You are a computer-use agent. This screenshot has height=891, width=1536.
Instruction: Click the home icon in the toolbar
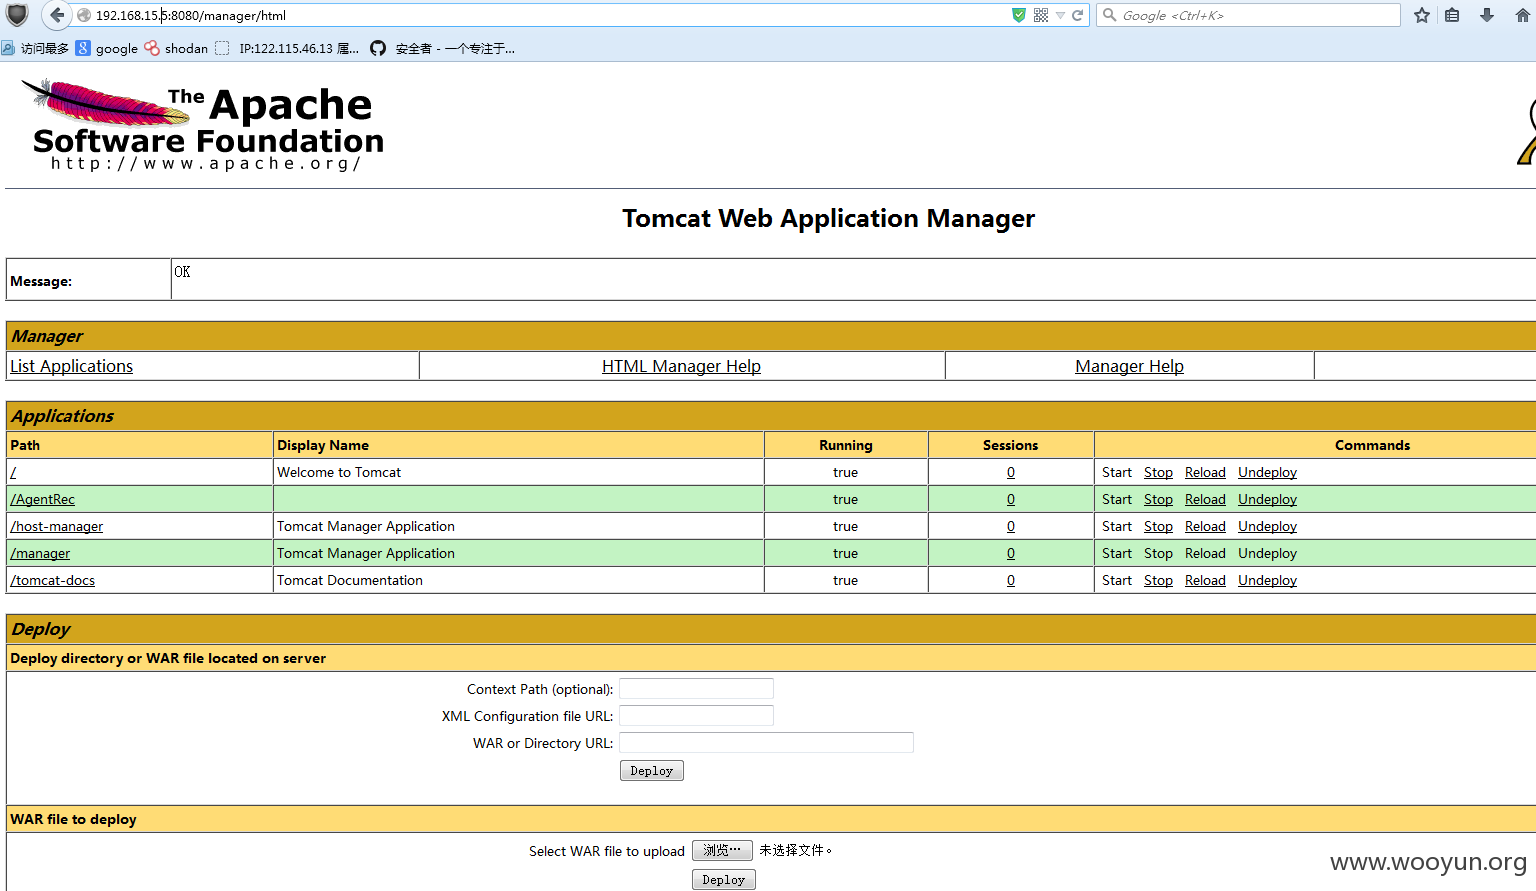point(1523,15)
